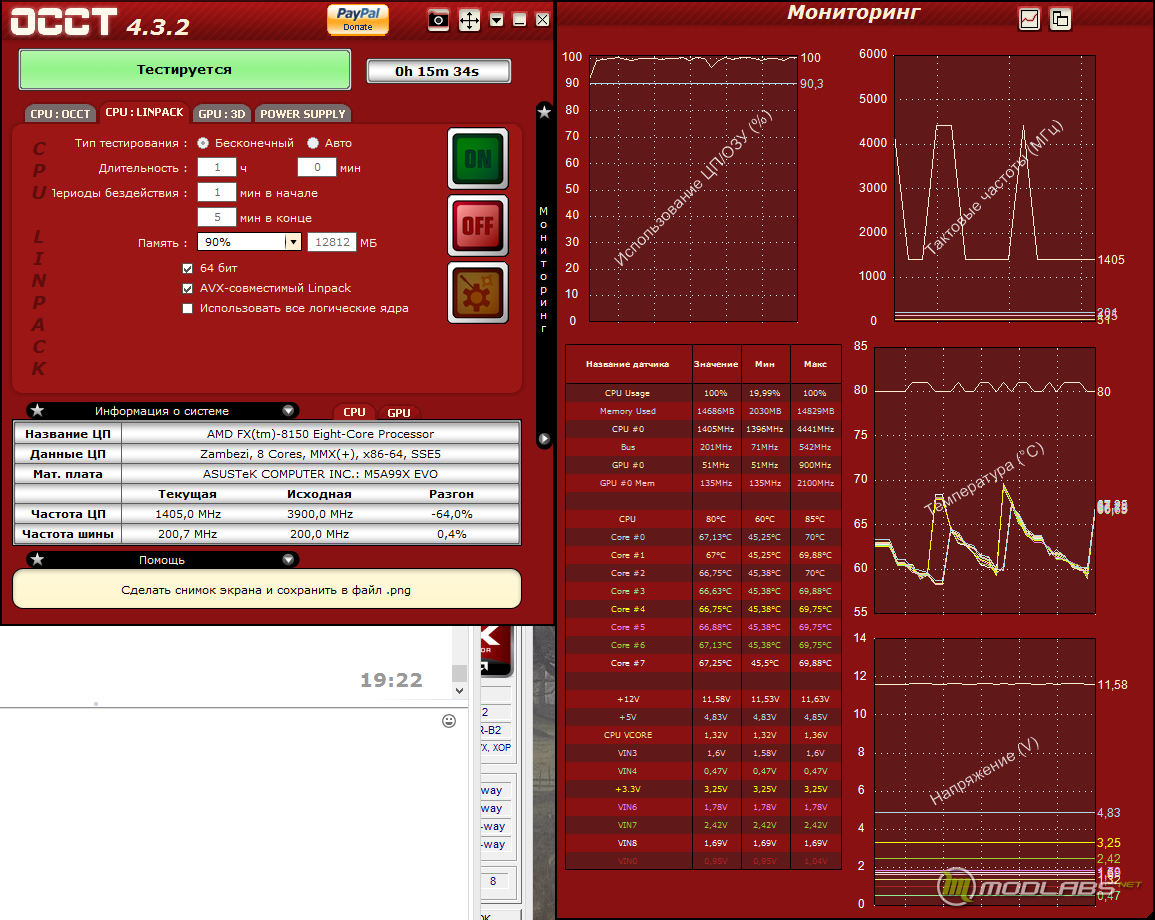Click the 12812 МБ memory field
This screenshot has height=920, width=1155.
(x=332, y=242)
